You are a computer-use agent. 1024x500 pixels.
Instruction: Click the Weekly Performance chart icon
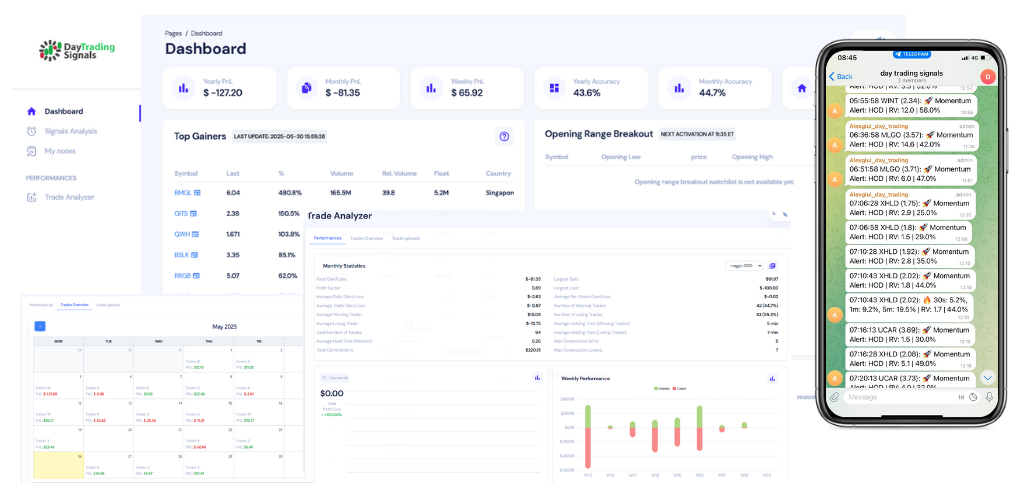coord(771,378)
